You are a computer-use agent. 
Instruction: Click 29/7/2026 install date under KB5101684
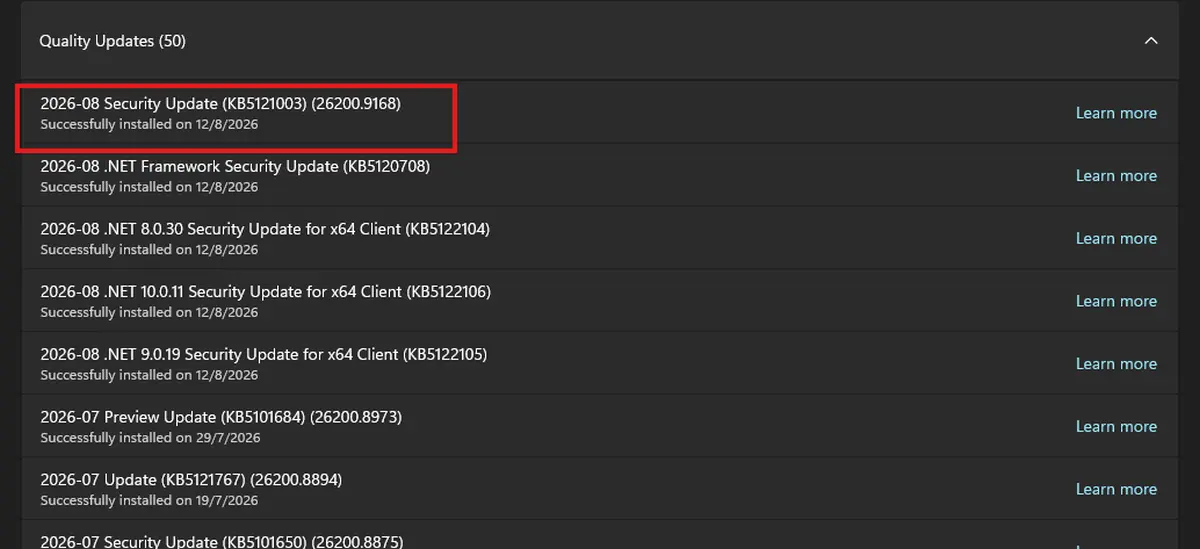tap(150, 438)
